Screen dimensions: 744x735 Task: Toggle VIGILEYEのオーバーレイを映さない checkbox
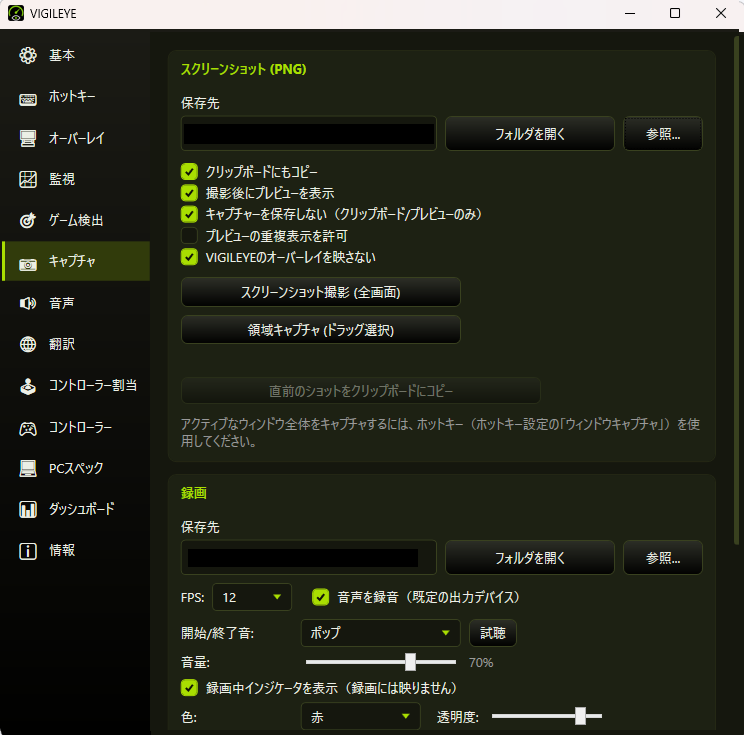click(x=189, y=257)
